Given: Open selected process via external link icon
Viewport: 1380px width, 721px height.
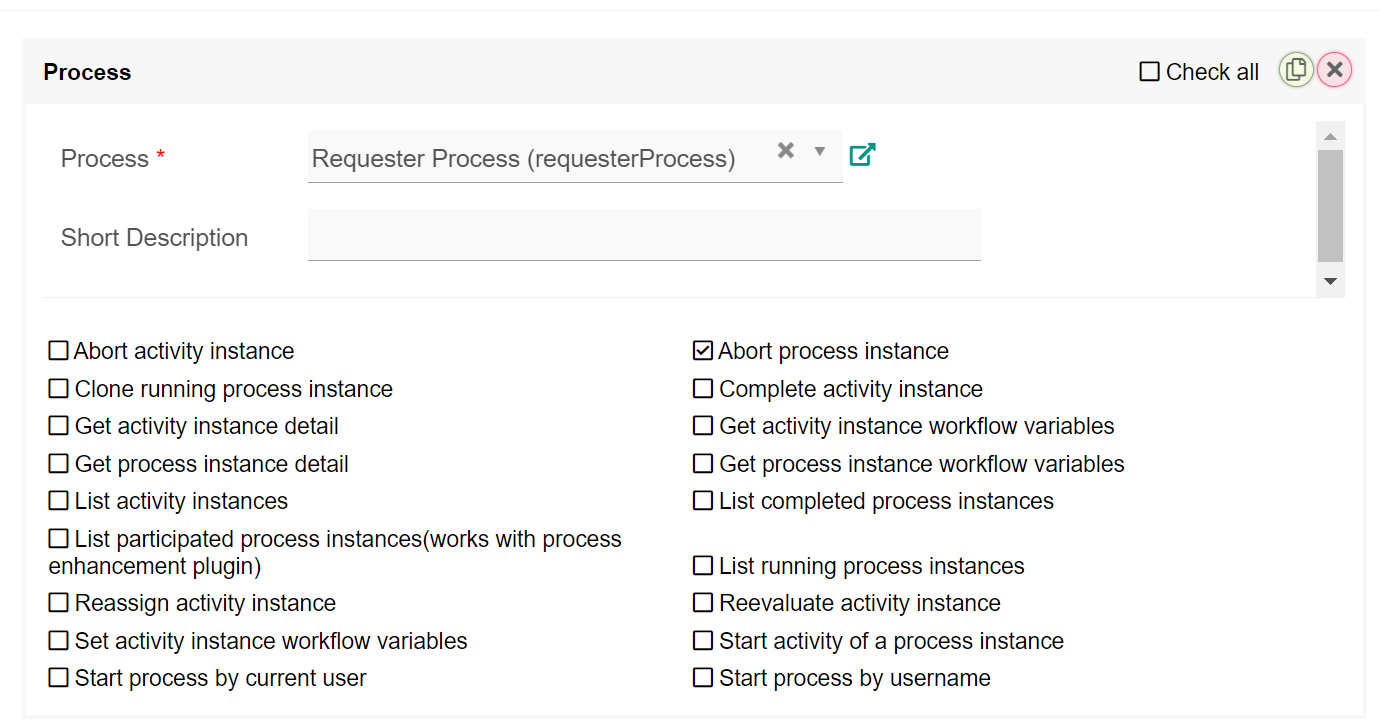Looking at the screenshot, I should tap(862, 155).
